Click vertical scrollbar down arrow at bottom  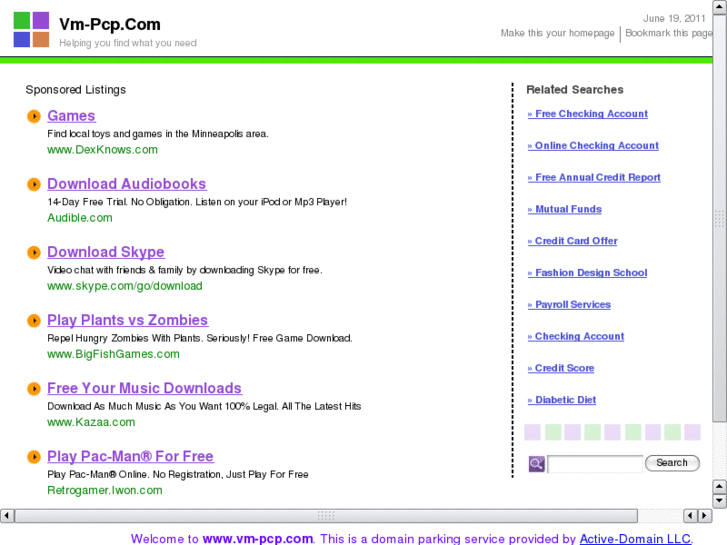pyautogui.click(x=720, y=501)
